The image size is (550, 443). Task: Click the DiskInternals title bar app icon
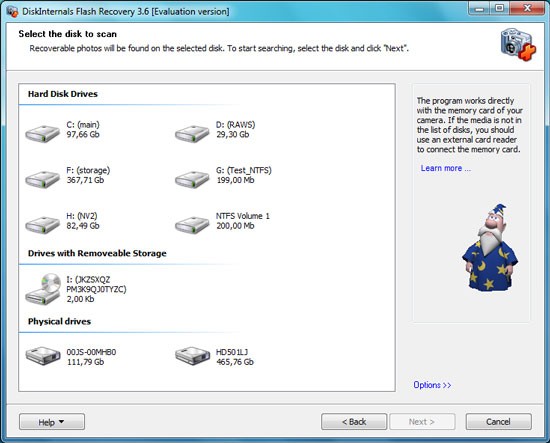click(x=12, y=11)
